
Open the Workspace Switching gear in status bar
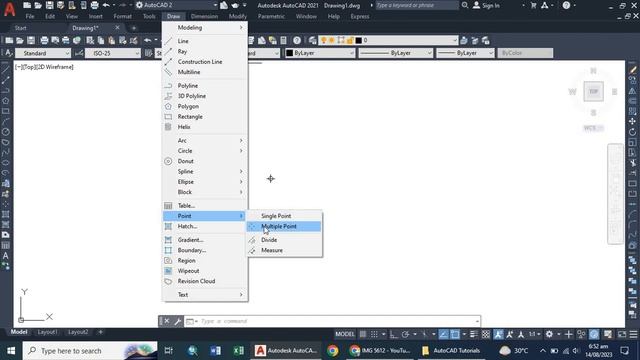[x=549, y=334]
